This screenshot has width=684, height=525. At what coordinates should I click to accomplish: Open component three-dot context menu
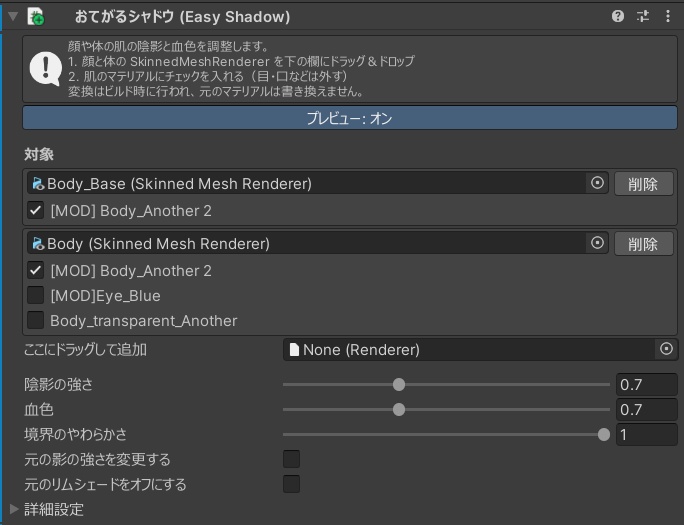click(668, 17)
